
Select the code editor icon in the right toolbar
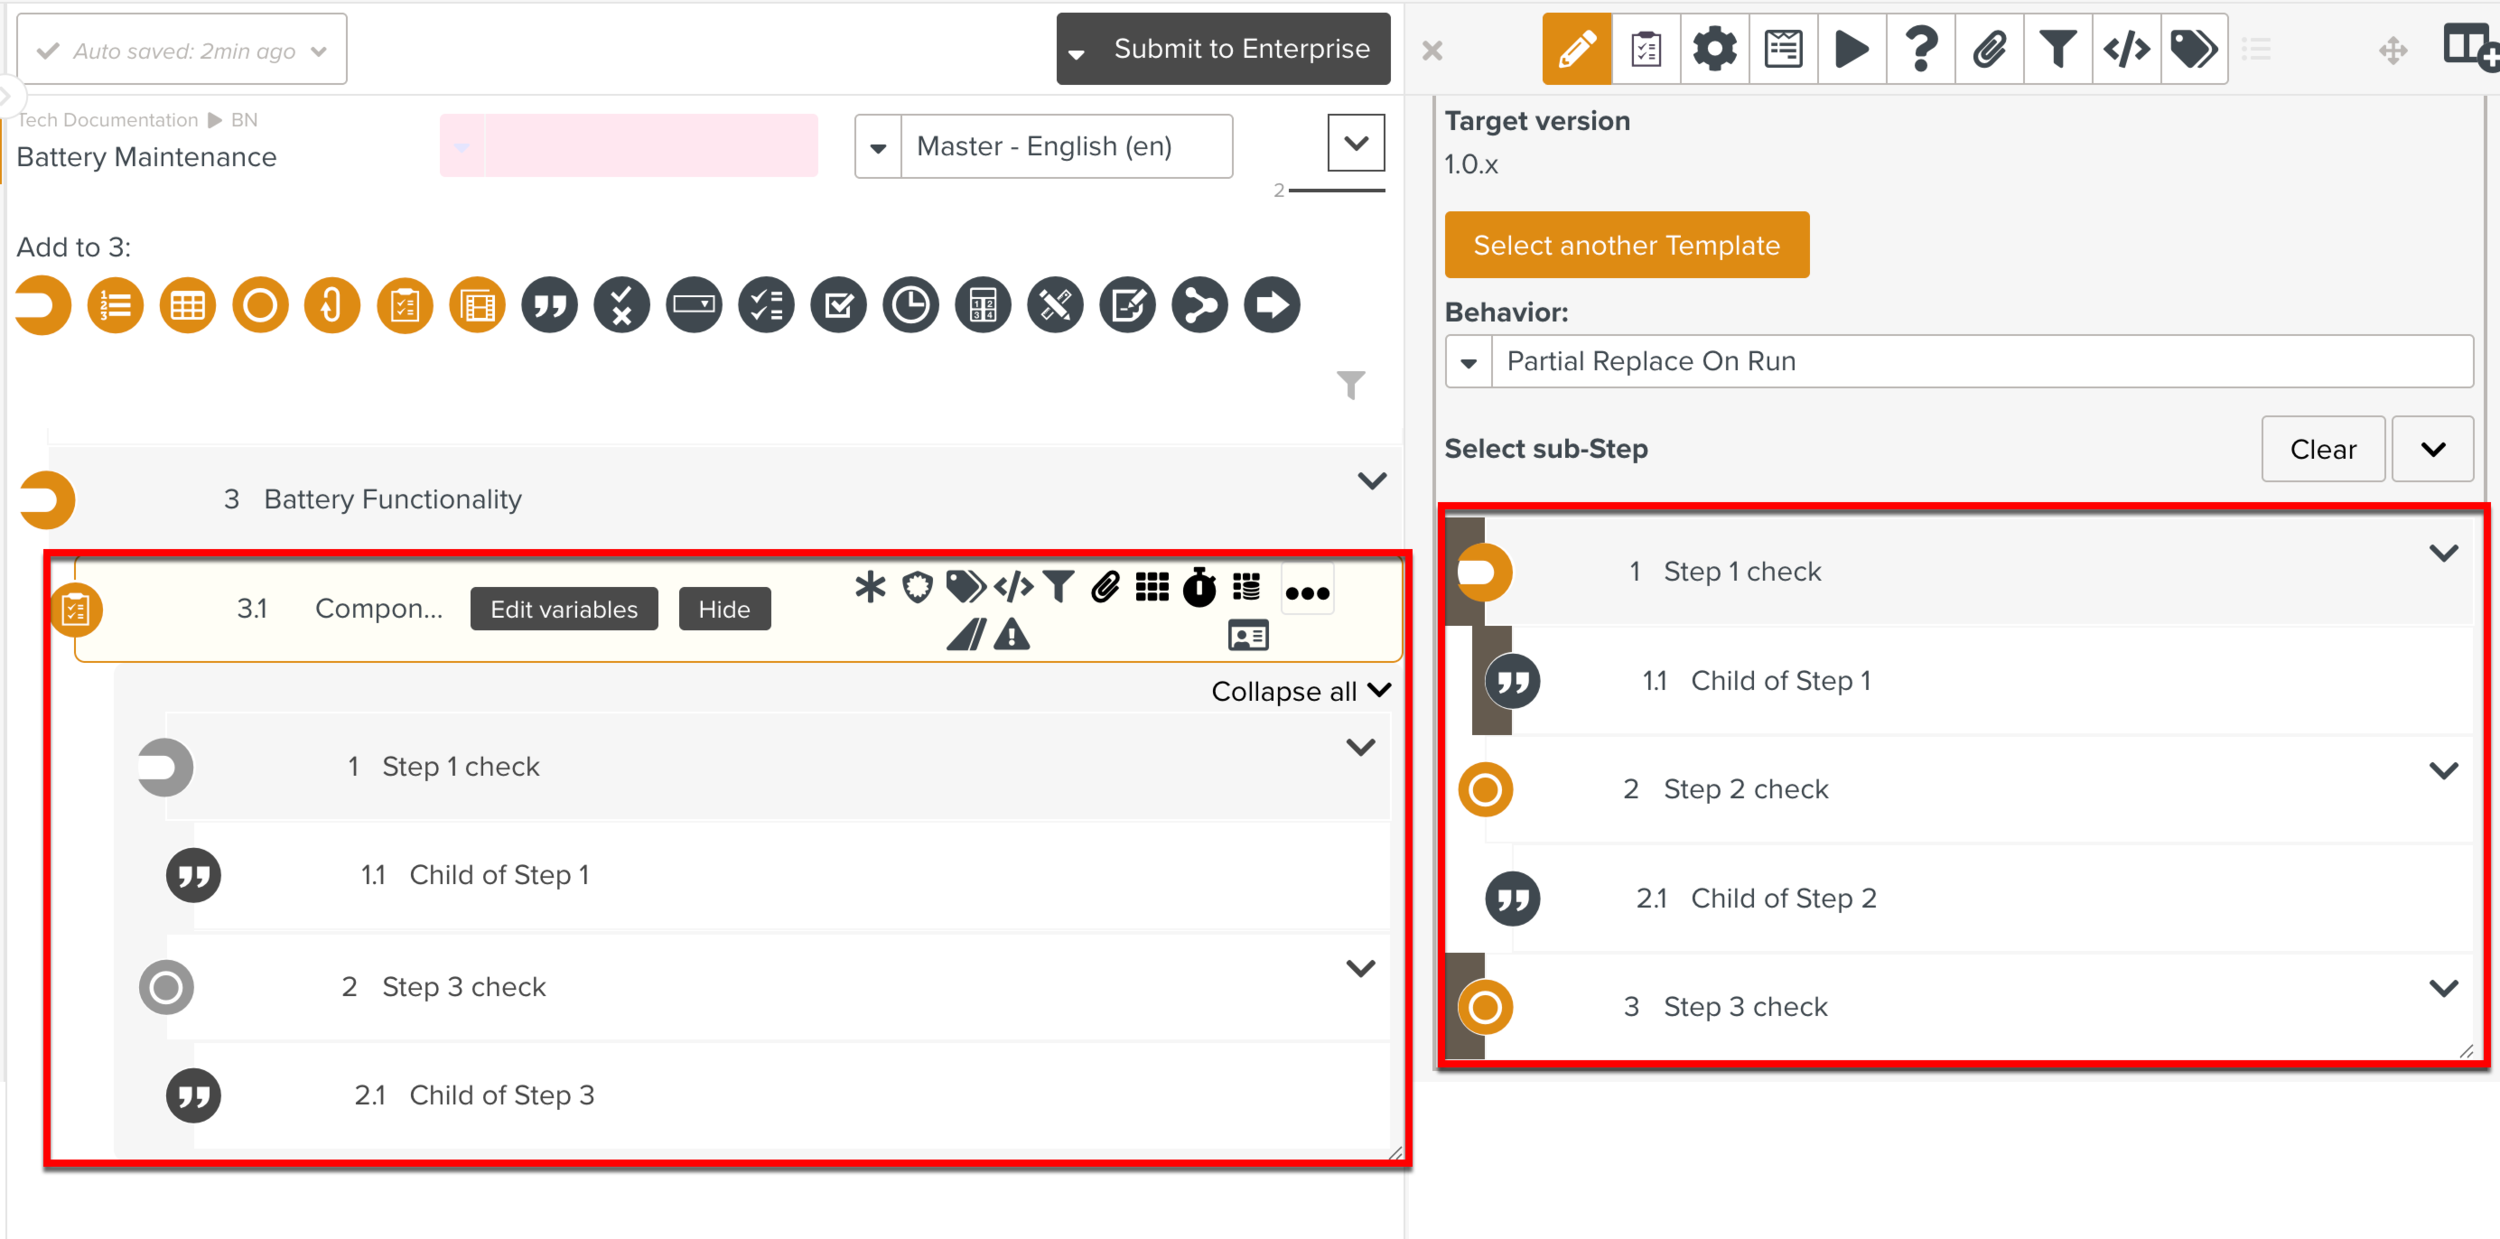(2126, 48)
